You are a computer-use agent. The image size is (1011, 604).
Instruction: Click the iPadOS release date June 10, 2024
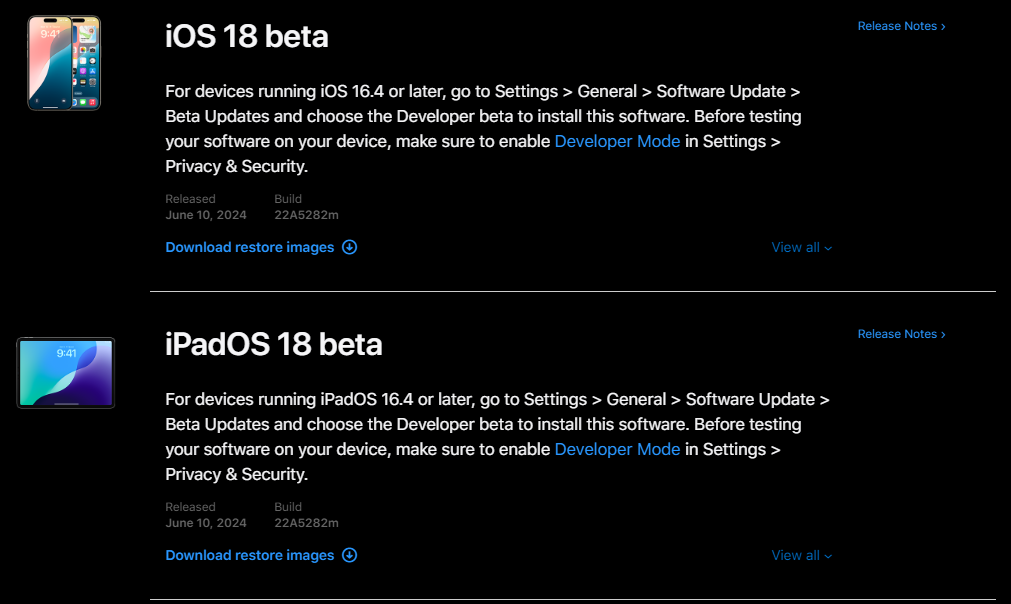[x=206, y=523]
